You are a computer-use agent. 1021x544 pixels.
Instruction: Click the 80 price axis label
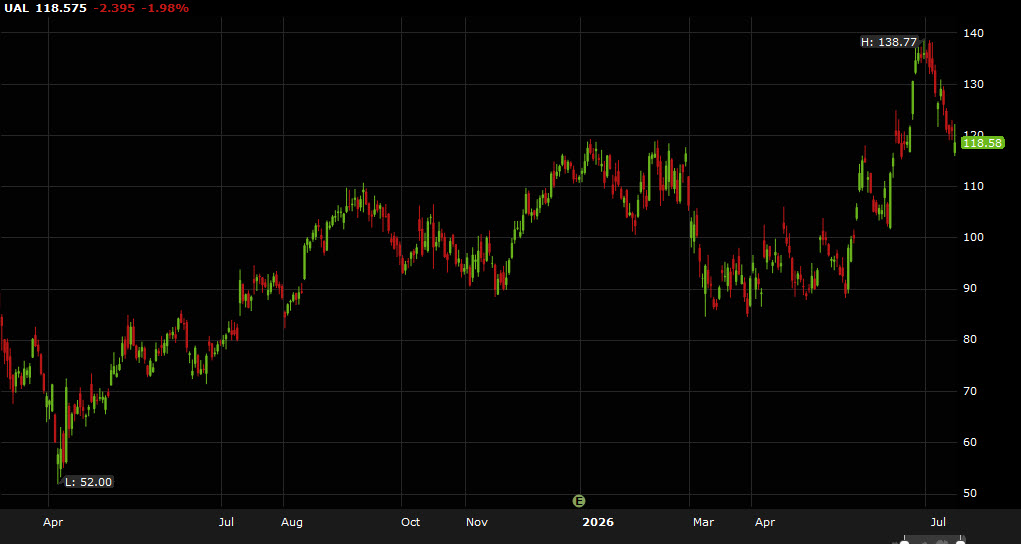point(970,339)
